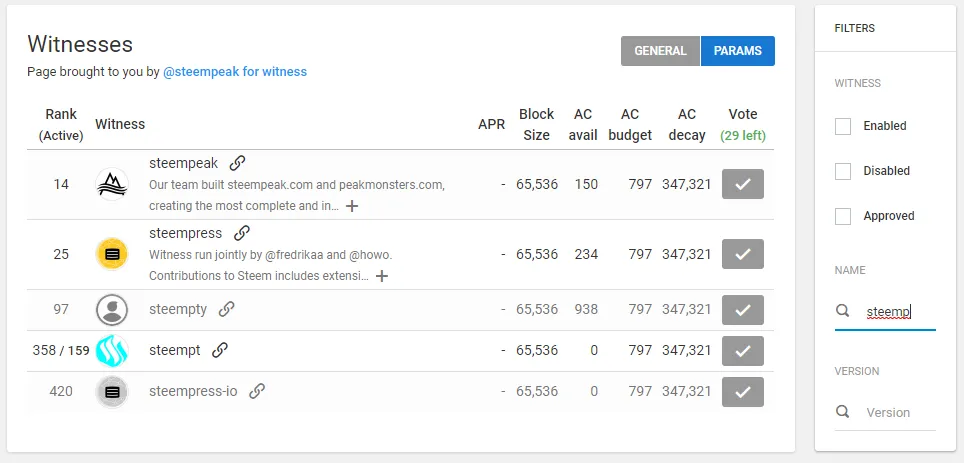Click the cyan steempt flame avatar

(112, 350)
